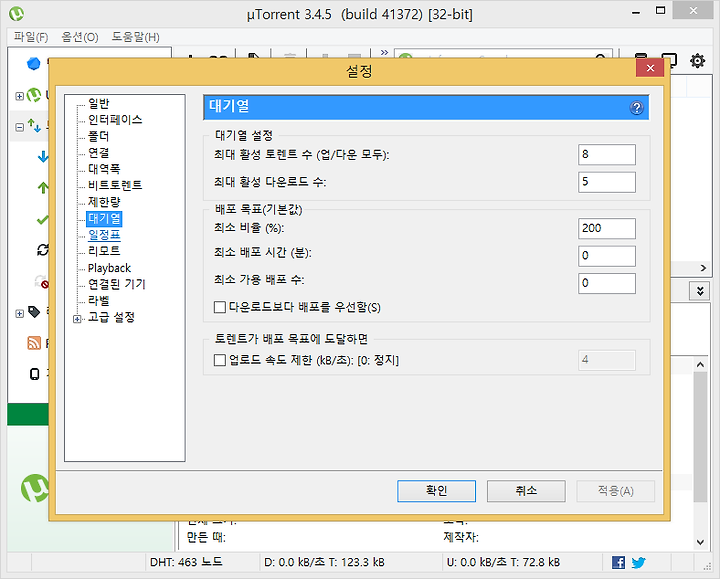
Task: Select 연결 in settings tree
Action: (98, 152)
